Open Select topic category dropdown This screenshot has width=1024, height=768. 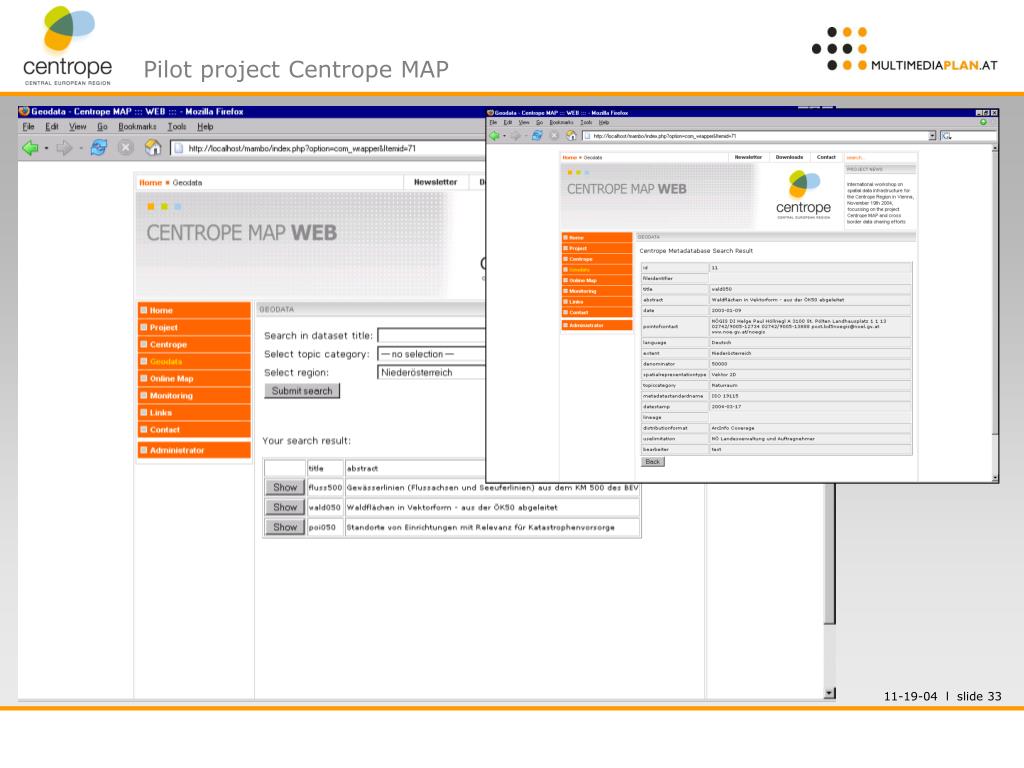point(432,354)
